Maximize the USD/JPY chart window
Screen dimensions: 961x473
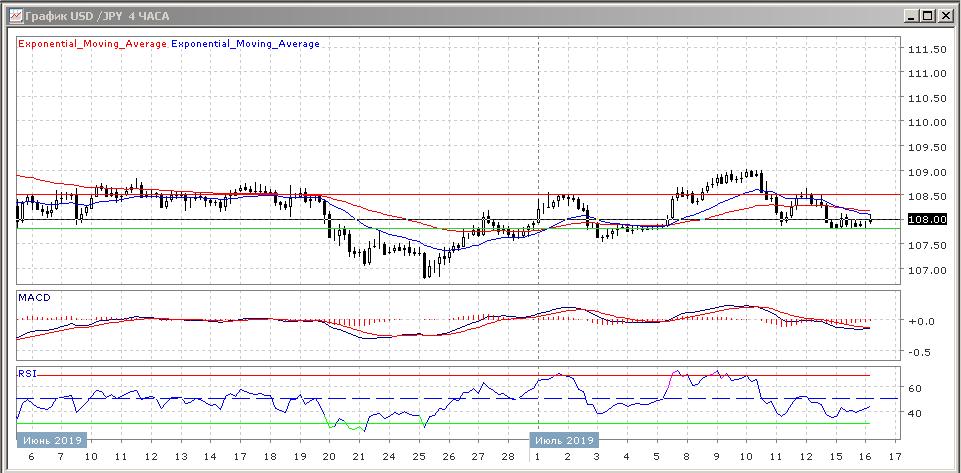tap(929, 15)
